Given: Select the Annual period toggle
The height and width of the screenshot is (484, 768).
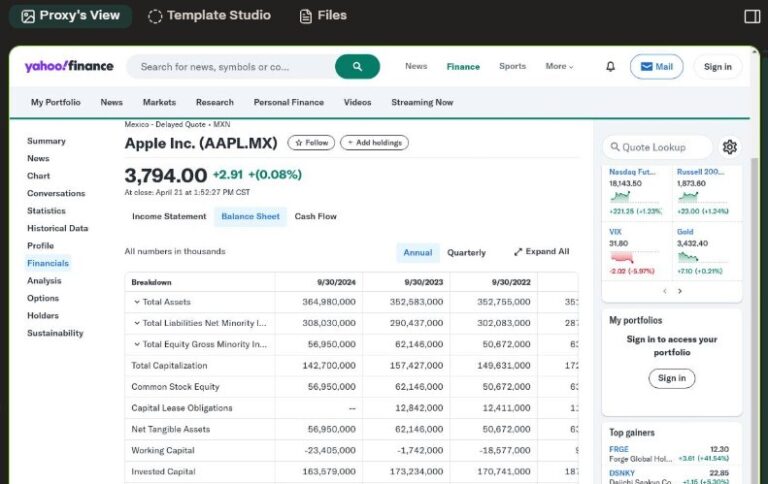Looking at the screenshot, I should tap(418, 253).
